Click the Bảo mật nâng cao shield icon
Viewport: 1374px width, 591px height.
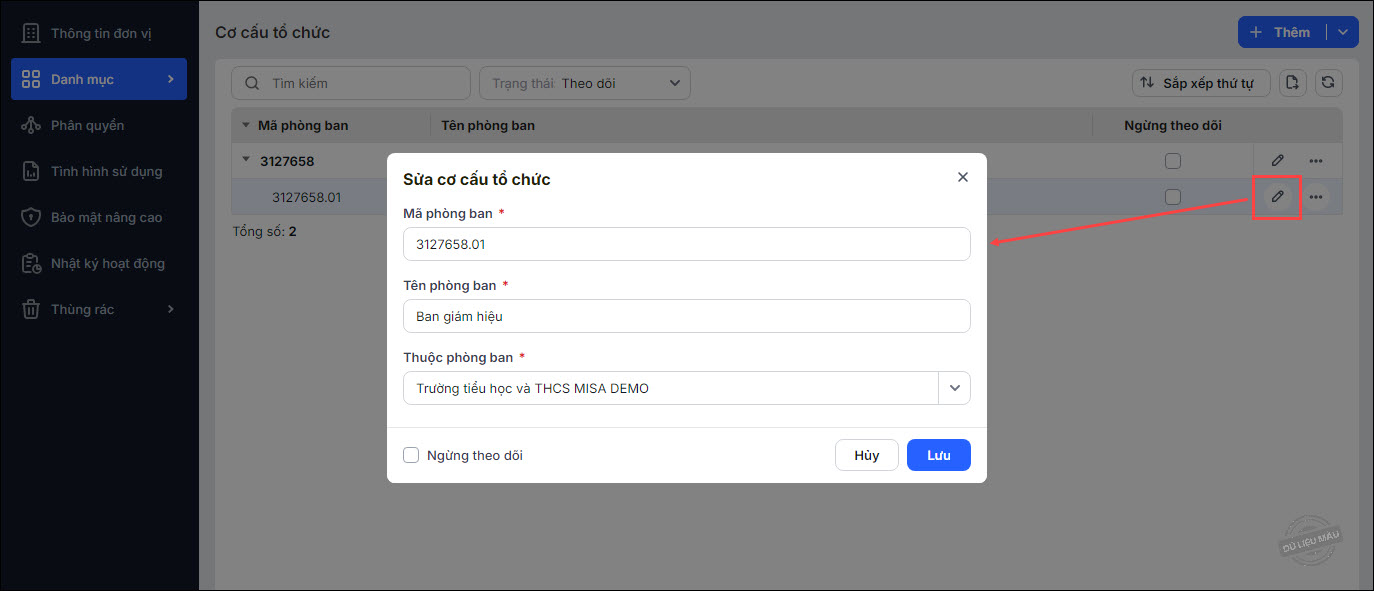point(31,217)
